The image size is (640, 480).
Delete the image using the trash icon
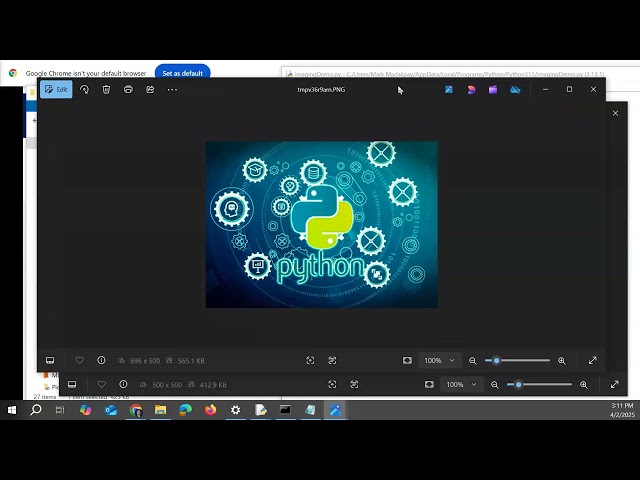[x=106, y=89]
